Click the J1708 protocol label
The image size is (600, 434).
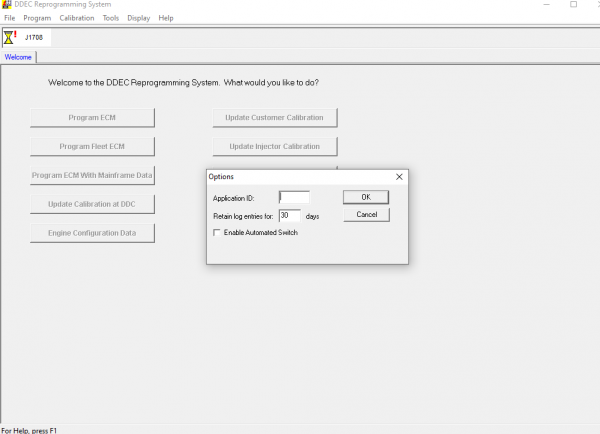pyautogui.click(x=34, y=38)
